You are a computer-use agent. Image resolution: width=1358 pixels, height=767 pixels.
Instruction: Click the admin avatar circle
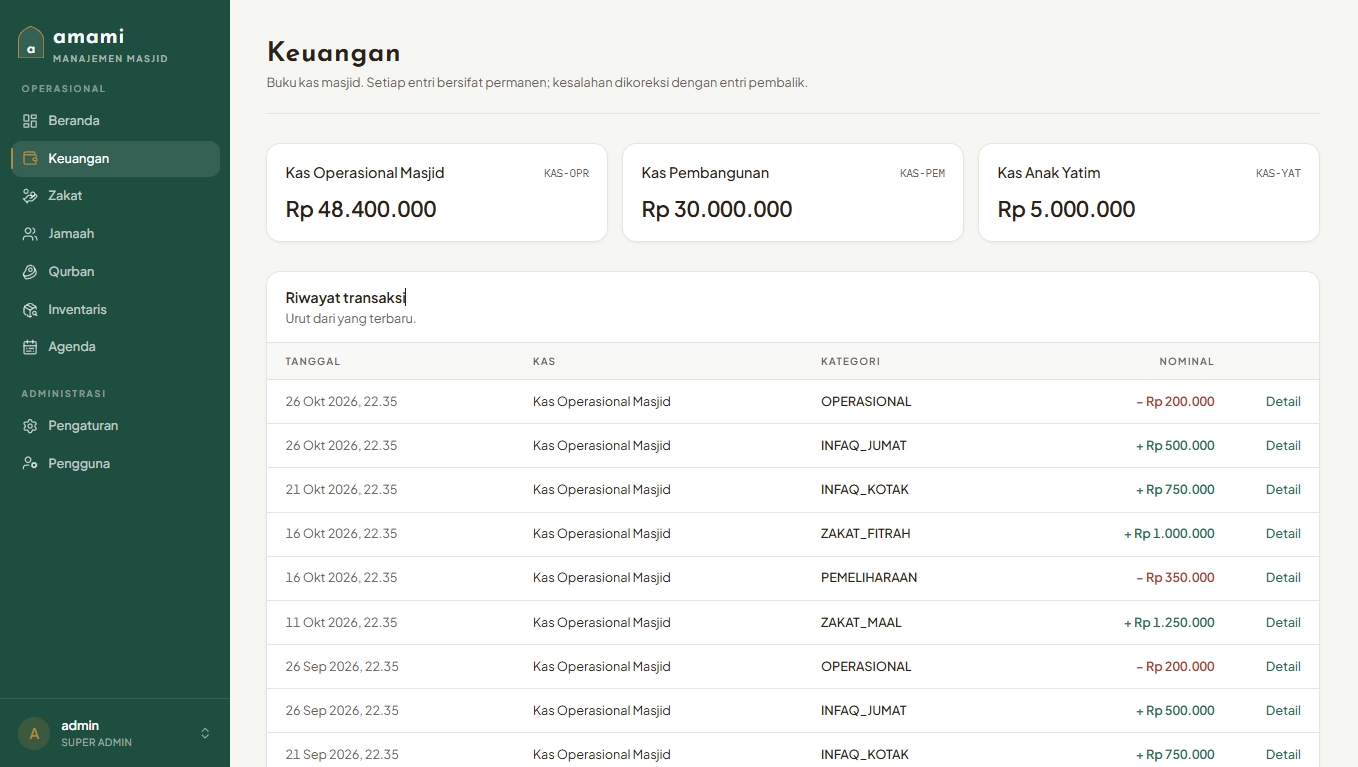[x=34, y=733]
